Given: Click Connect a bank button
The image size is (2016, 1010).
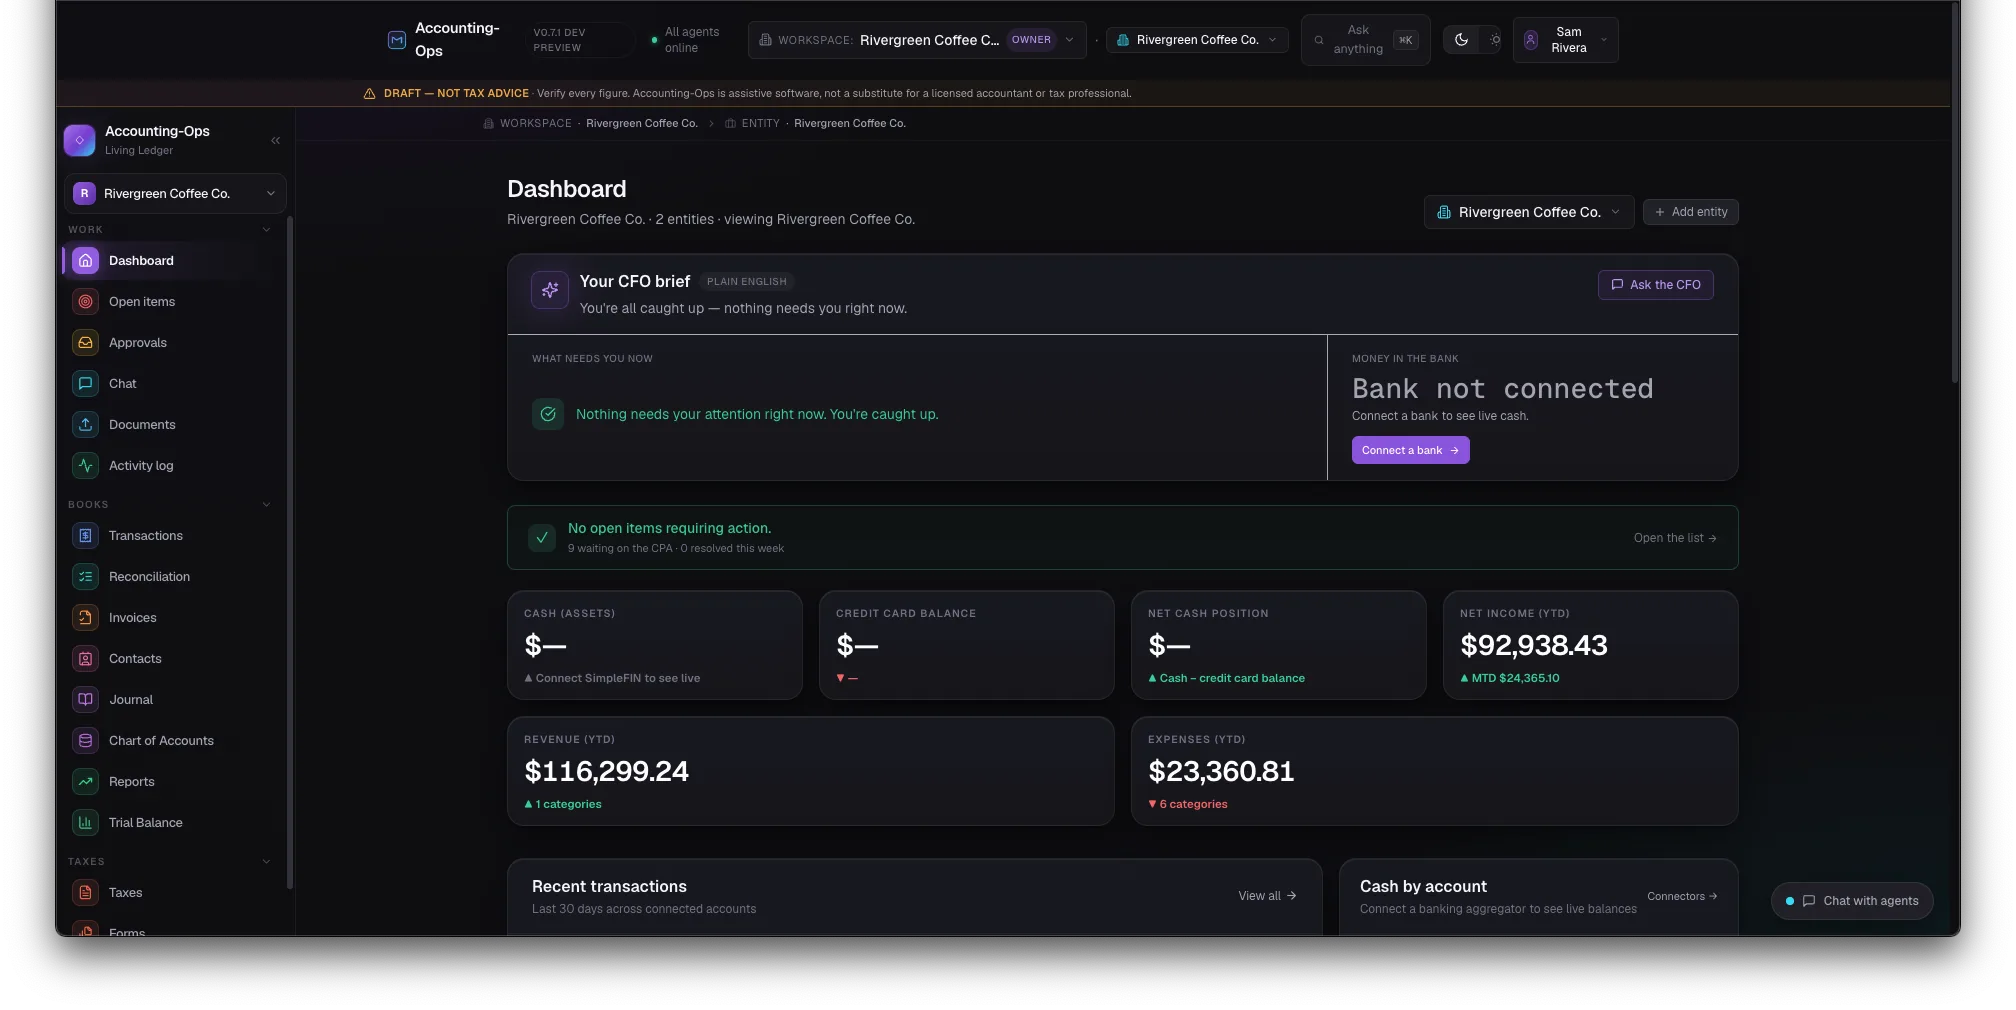Looking at the screenshot, I should (x=1410, y=450).
